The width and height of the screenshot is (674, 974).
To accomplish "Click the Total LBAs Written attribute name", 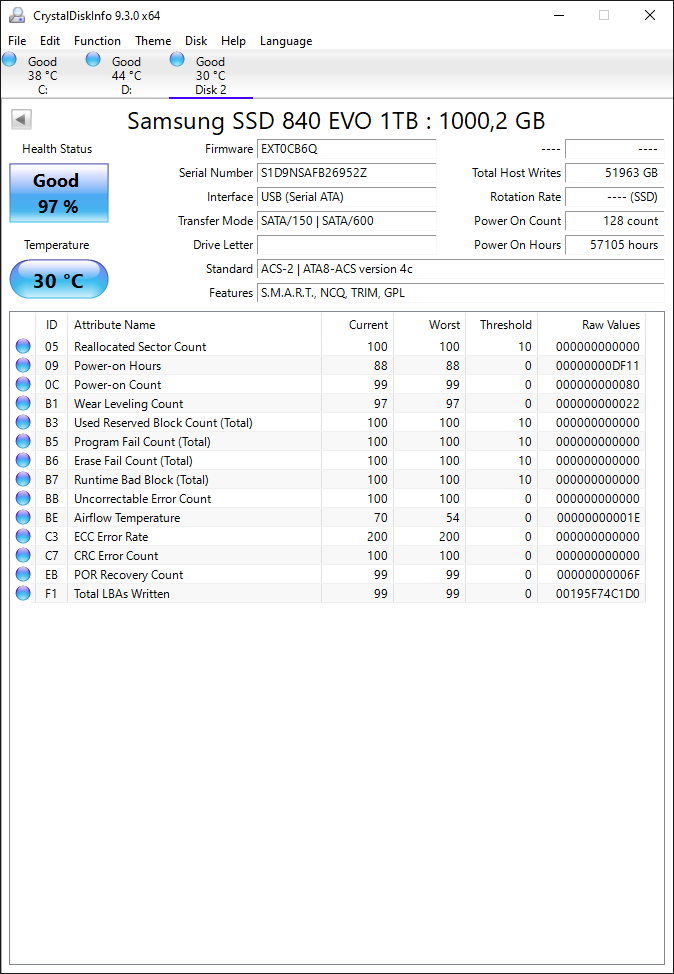I will 122,594.
